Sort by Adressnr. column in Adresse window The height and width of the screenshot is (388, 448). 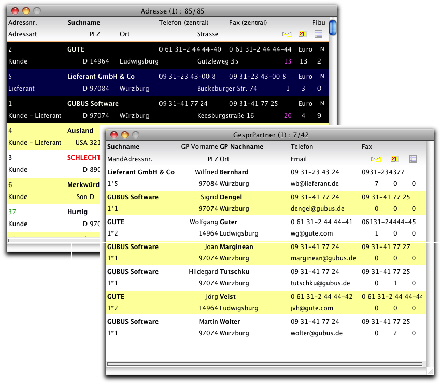[23, 23]
